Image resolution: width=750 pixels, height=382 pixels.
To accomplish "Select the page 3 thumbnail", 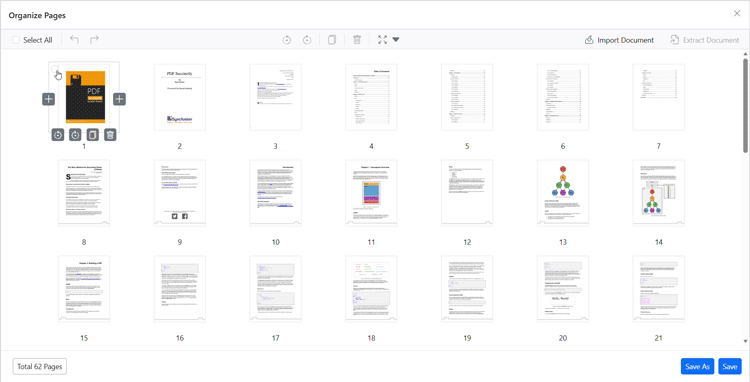I will [276, 97].
